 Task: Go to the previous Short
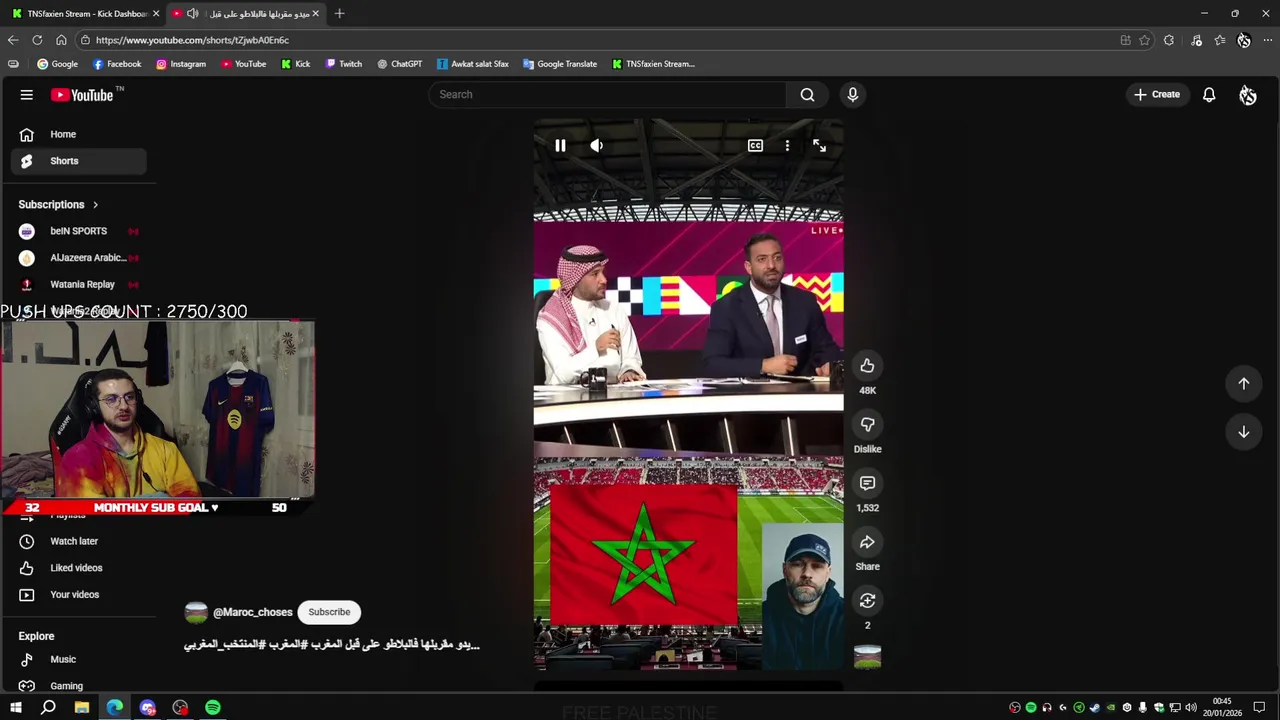[x=1244, y=384]
